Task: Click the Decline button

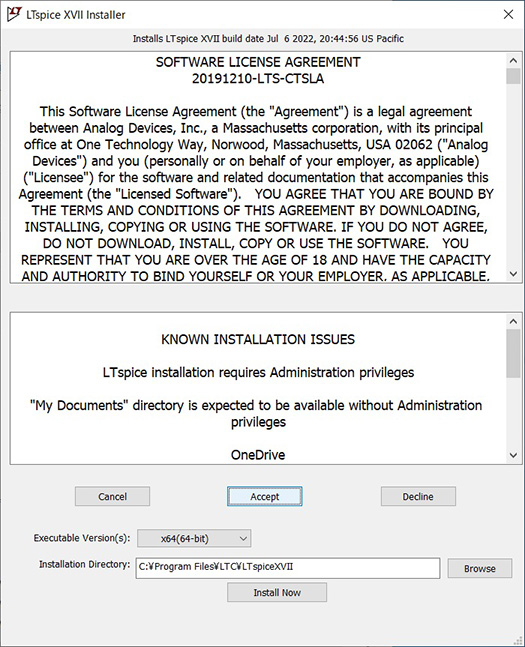Action: (418, 496)
